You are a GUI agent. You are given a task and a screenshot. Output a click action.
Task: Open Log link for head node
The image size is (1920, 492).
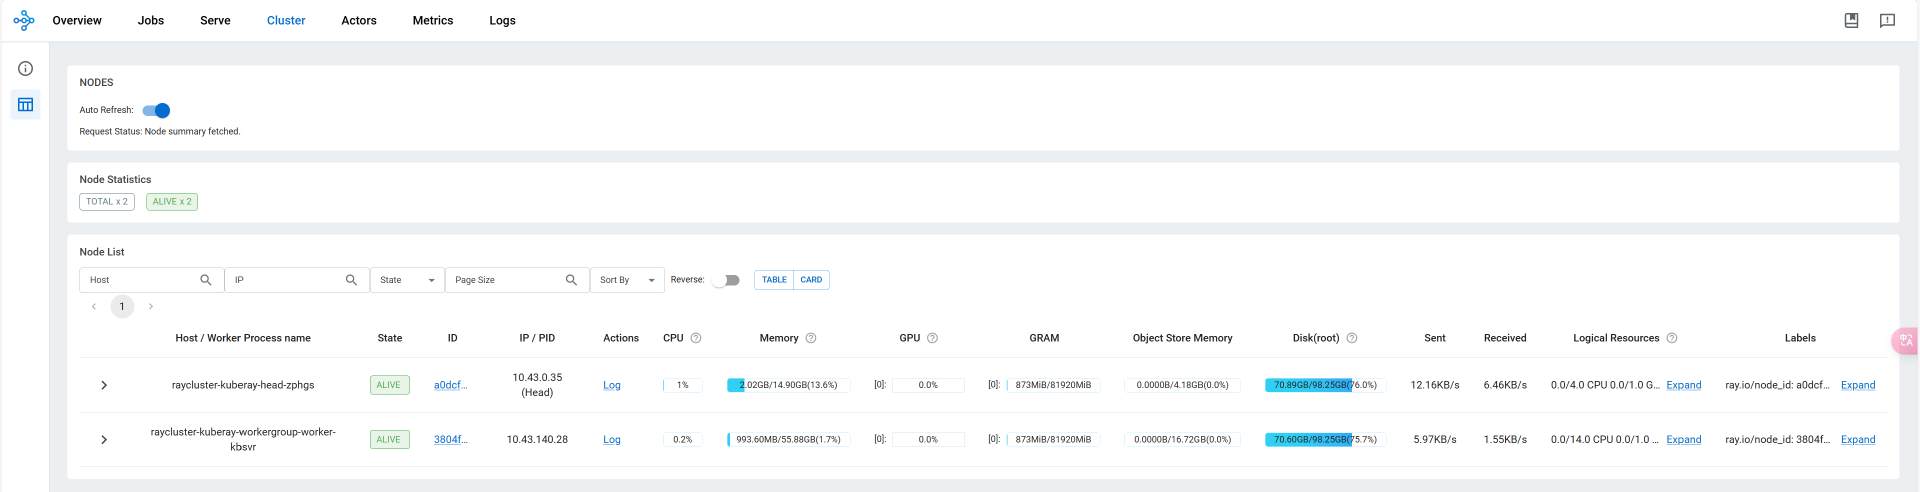pos(612,385)
